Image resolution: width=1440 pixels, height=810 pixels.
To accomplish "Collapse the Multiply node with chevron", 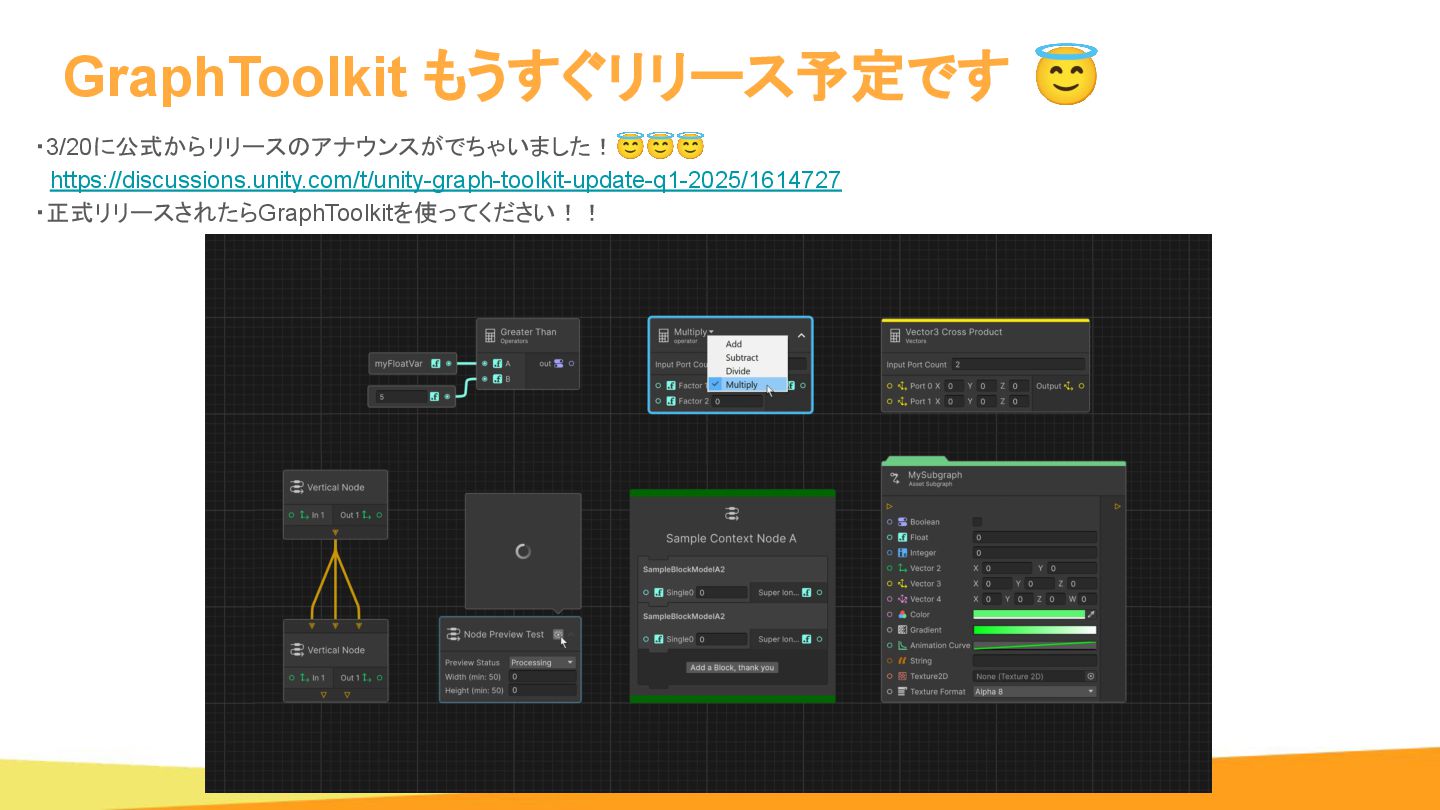I will coord(801,336).
